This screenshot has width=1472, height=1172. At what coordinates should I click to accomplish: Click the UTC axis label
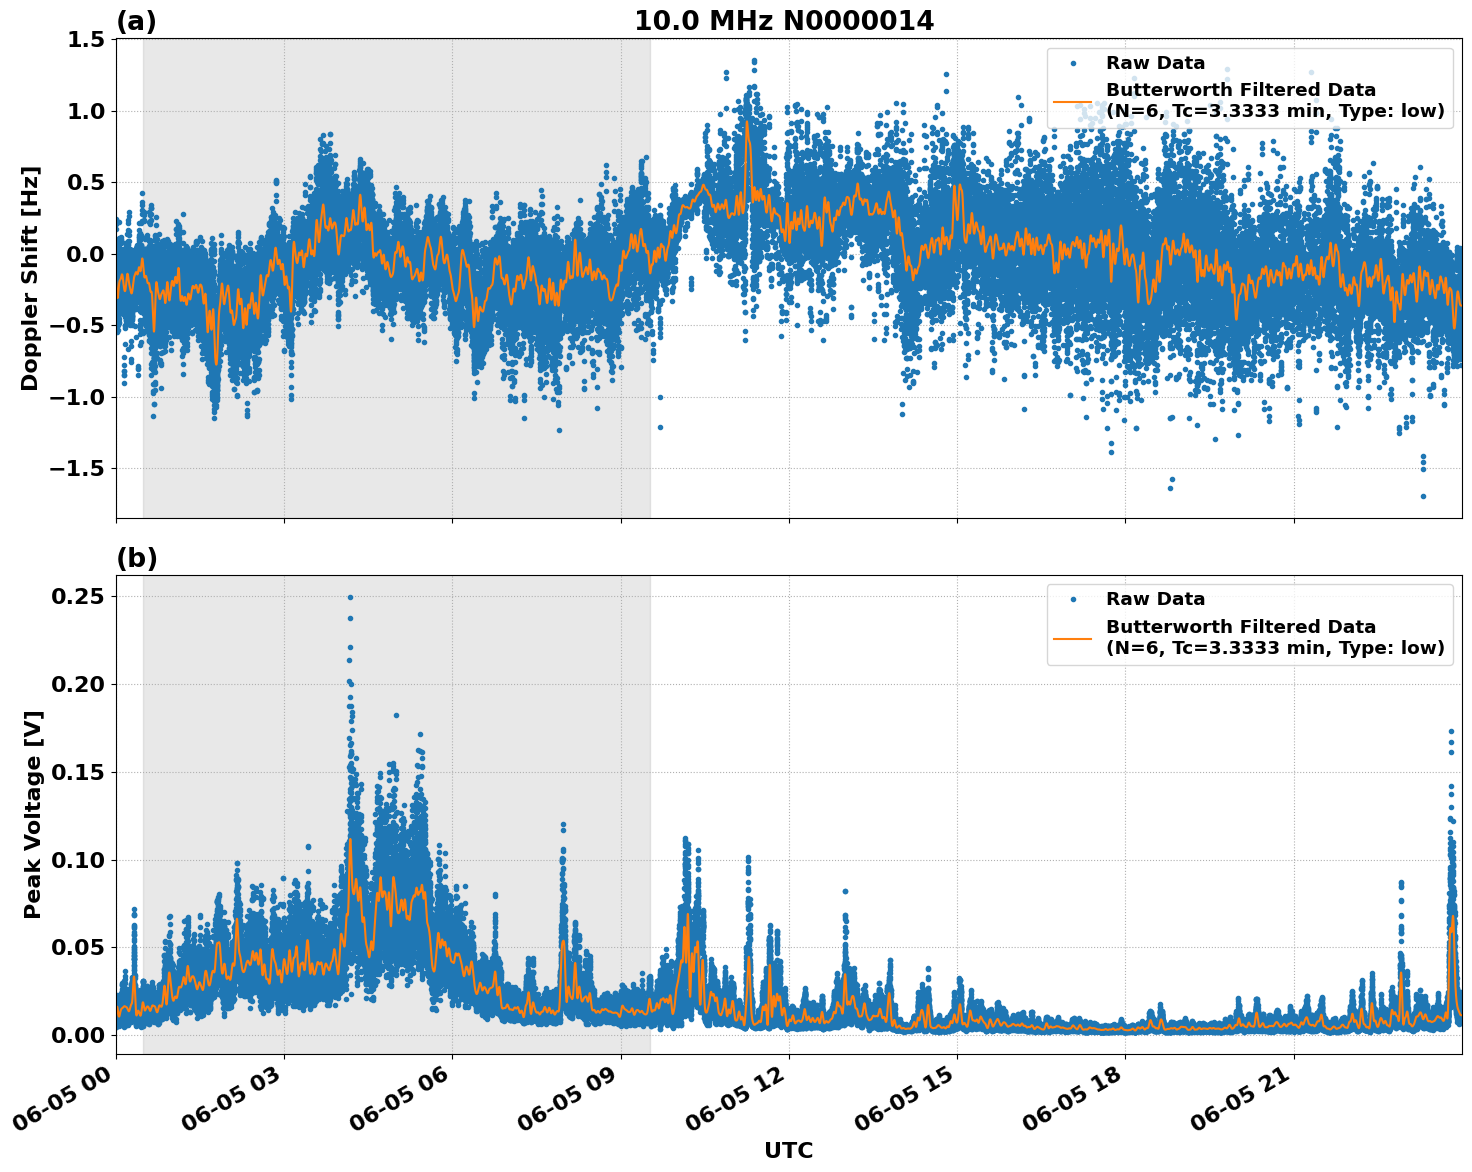[x=788, y=1151]
